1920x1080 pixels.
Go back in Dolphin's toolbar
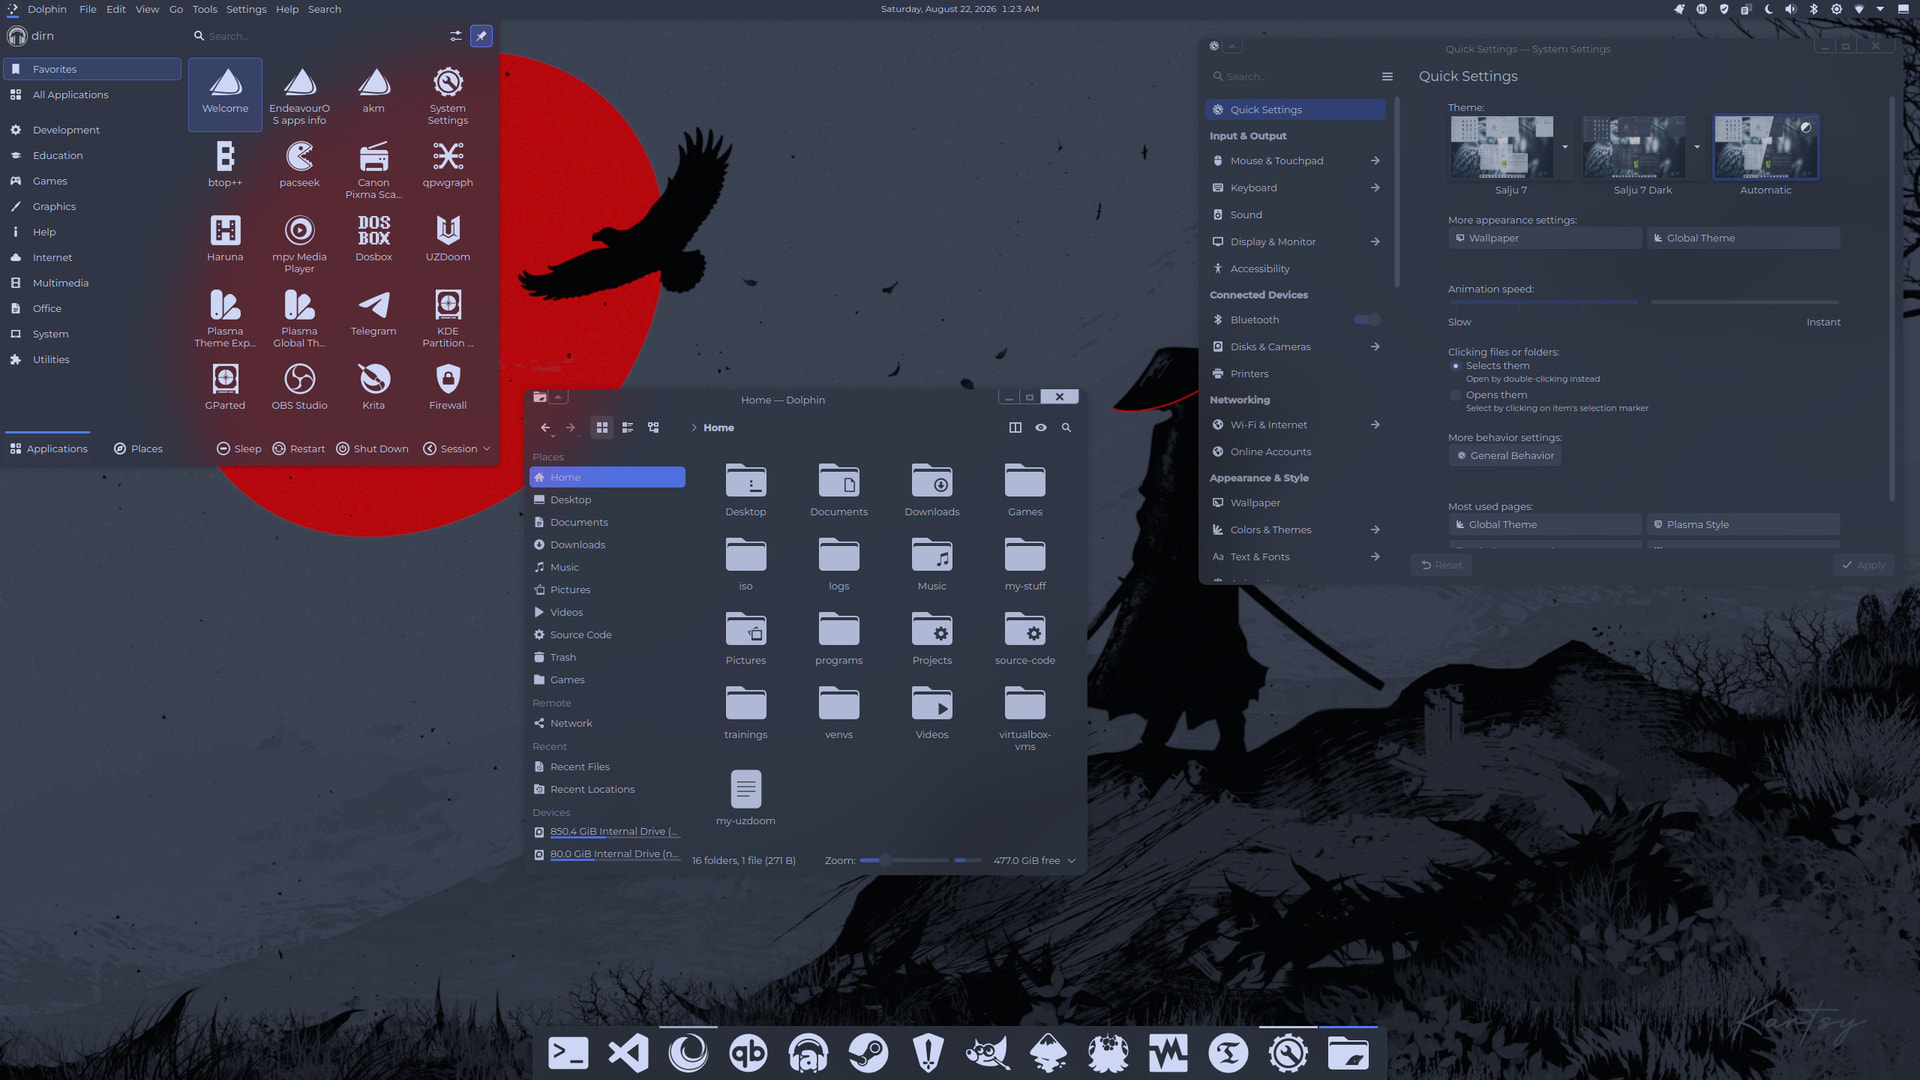546,428
